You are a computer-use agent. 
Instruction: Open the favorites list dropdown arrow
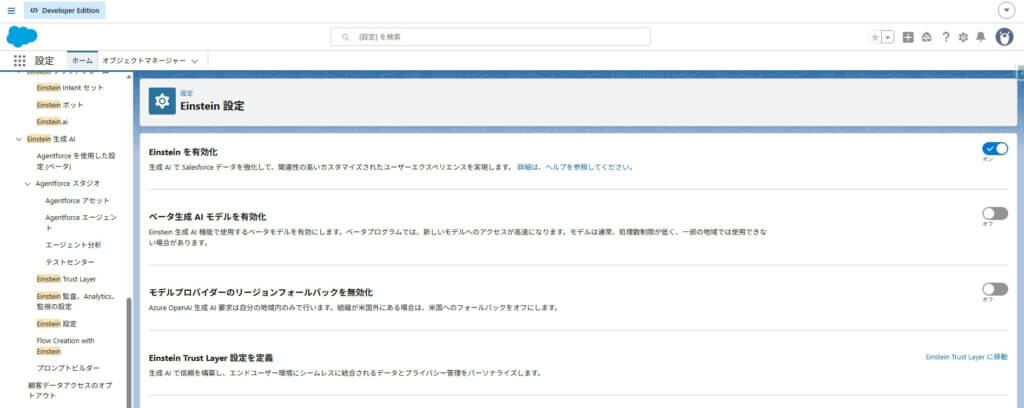[888, 38]
